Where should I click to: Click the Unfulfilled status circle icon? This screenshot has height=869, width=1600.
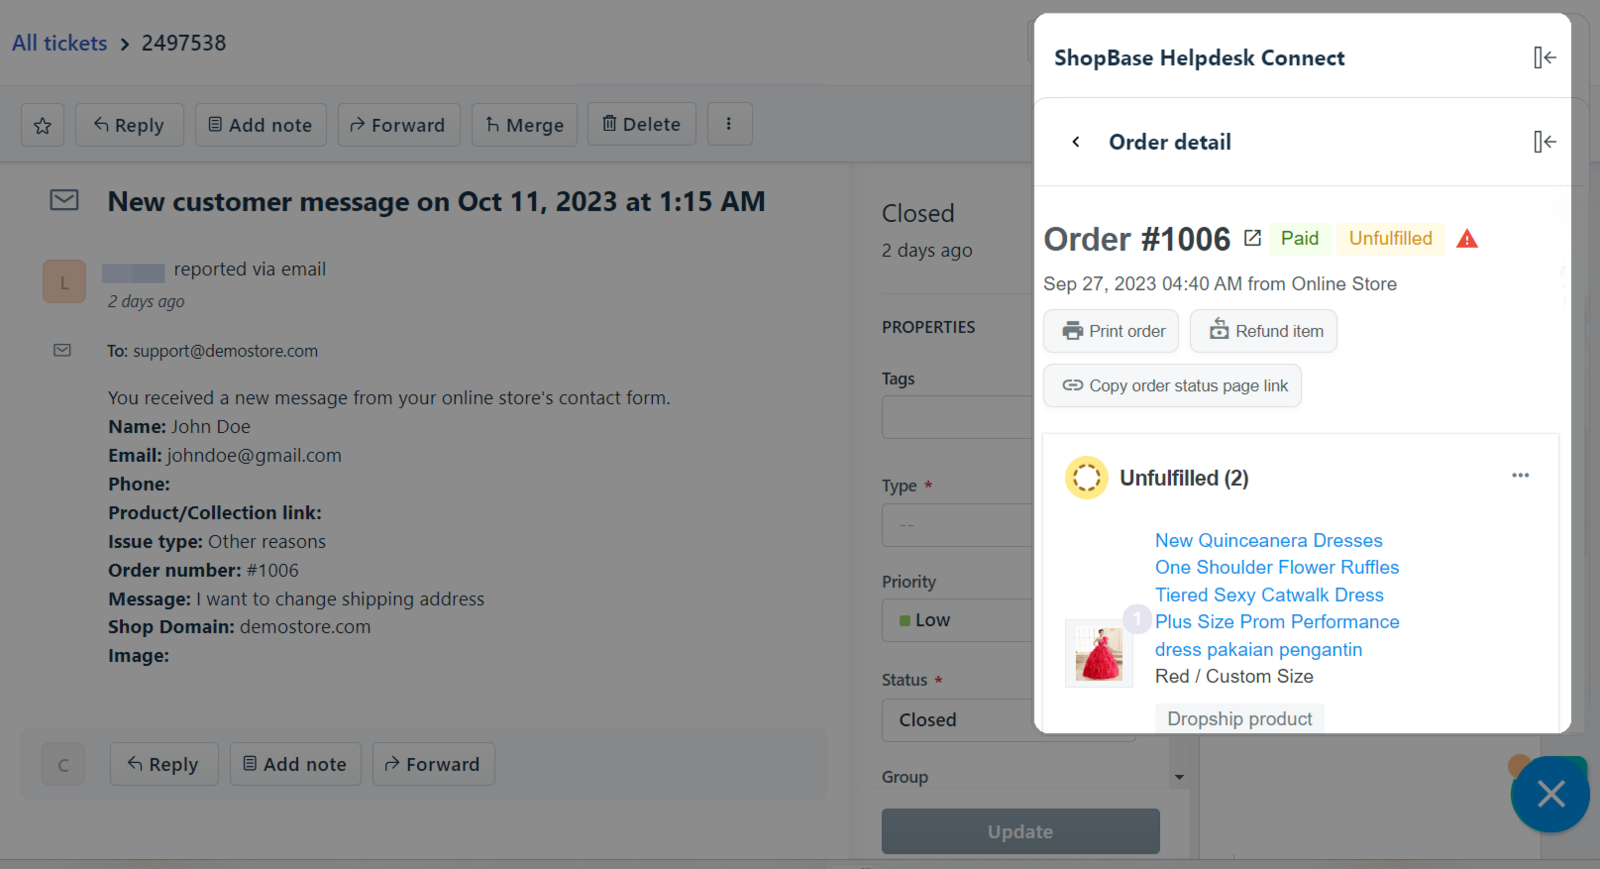1086,478
